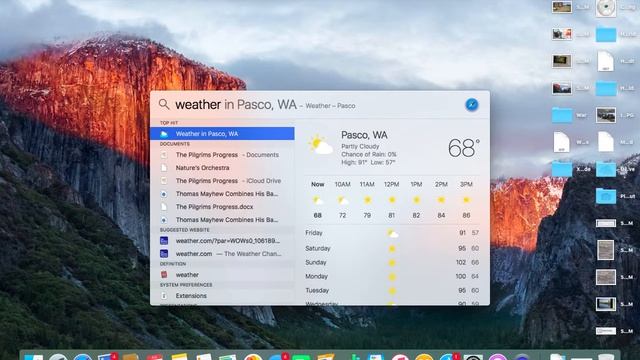Open 'Thomas Mayhew Combines' result just below 'The Pilgrims Progress.docx'
Image resolution: width=640 pixels, height=360 pixels.
[222, 220]
